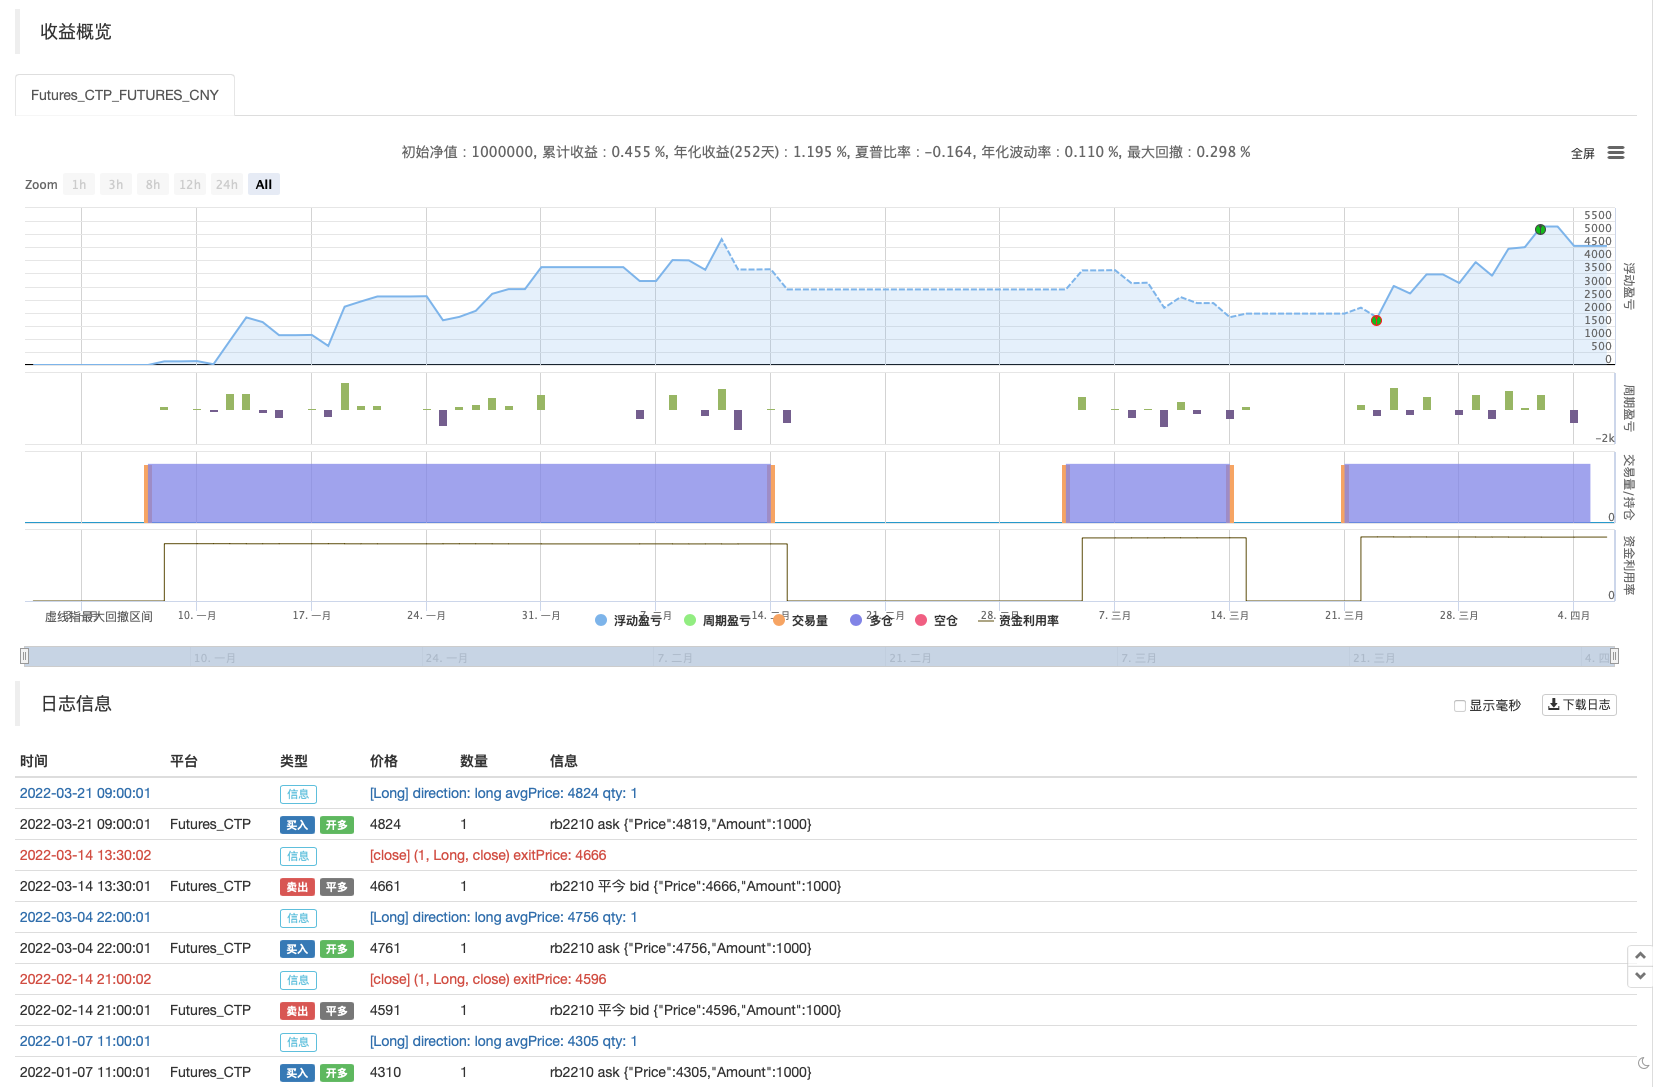Click the scroll-down chevron at page edge
Viewport: 1653px width, 1087px height.
click(1640, 976)
